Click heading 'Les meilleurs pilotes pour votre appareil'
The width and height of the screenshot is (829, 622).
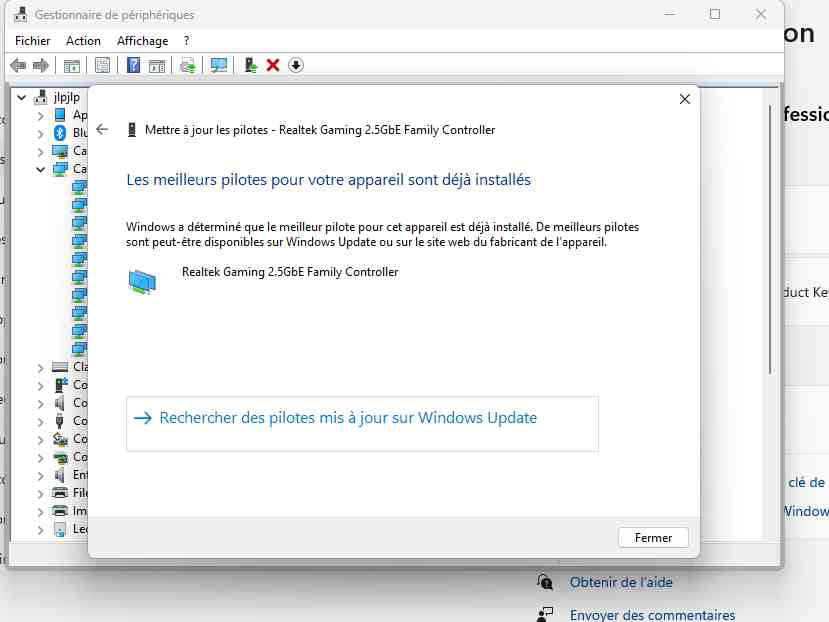point(328,180)
